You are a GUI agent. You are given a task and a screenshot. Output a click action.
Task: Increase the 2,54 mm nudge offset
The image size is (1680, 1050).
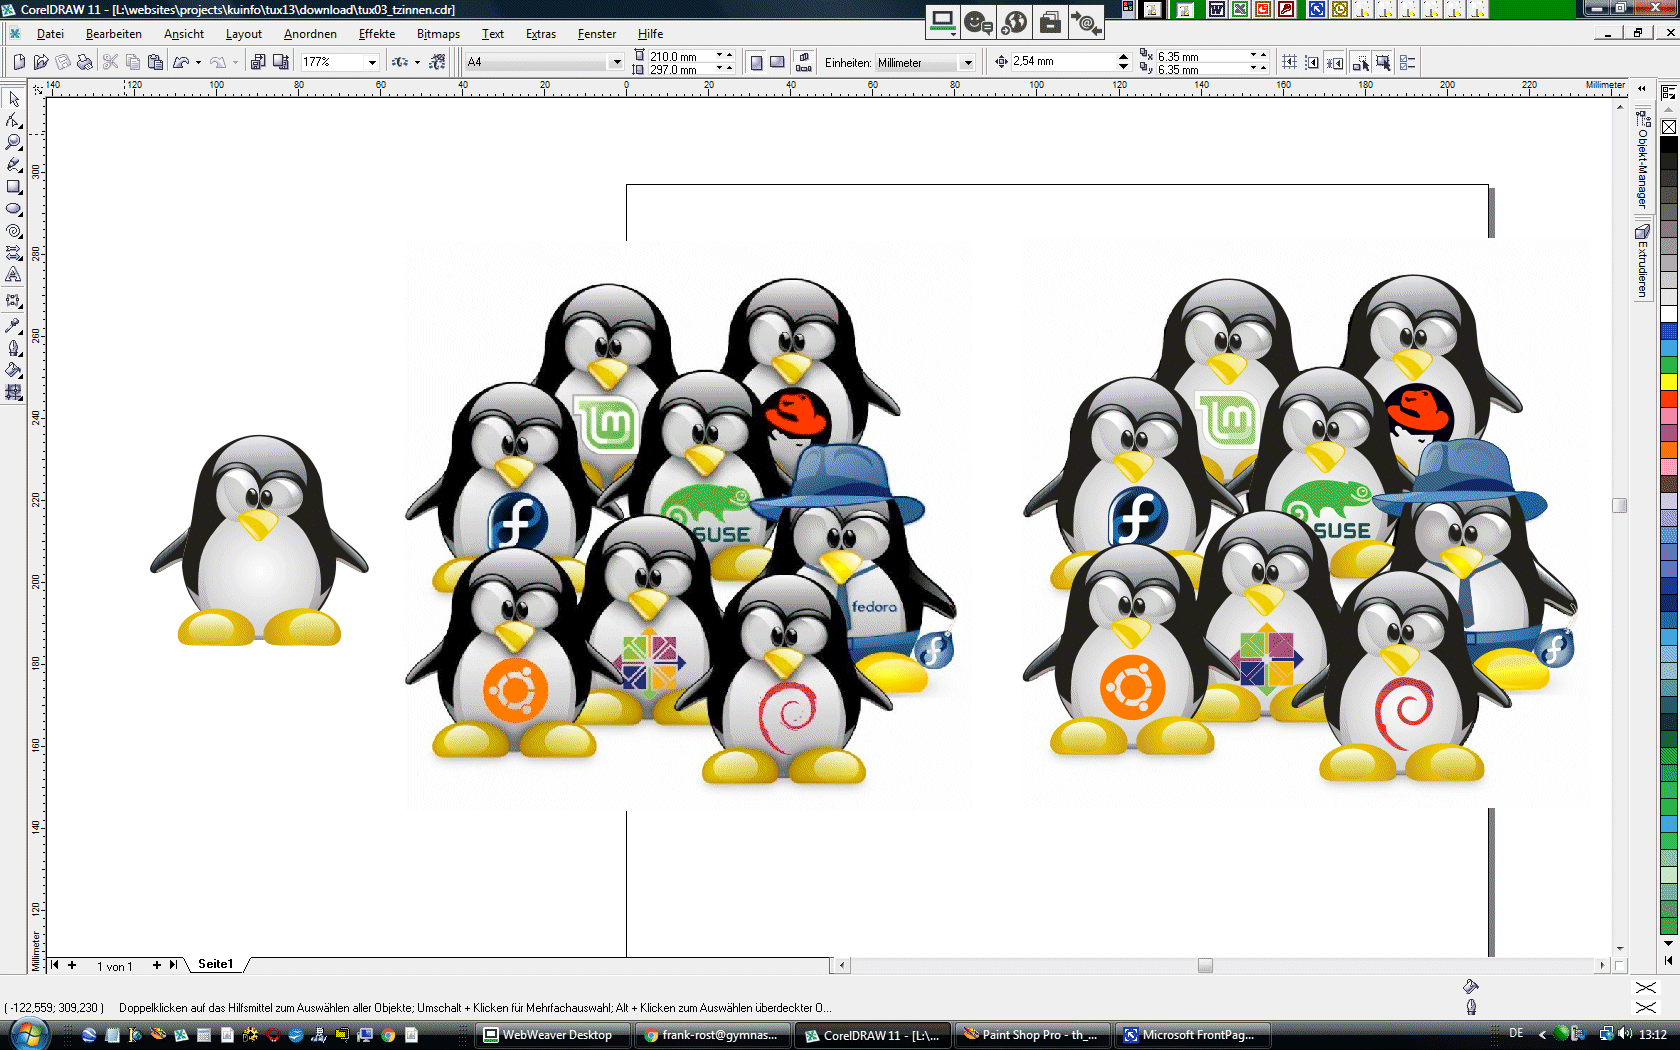(1124, 57)
